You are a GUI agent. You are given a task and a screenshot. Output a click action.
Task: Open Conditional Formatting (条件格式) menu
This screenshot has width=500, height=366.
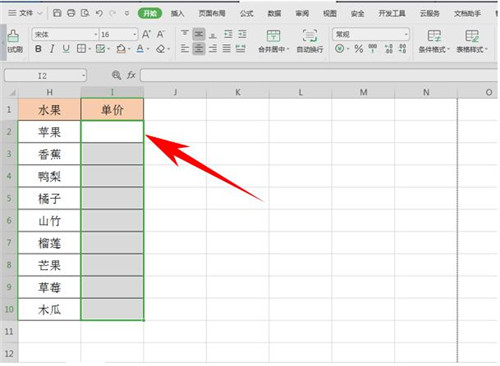pyautogui.click(x=434, y=41)
